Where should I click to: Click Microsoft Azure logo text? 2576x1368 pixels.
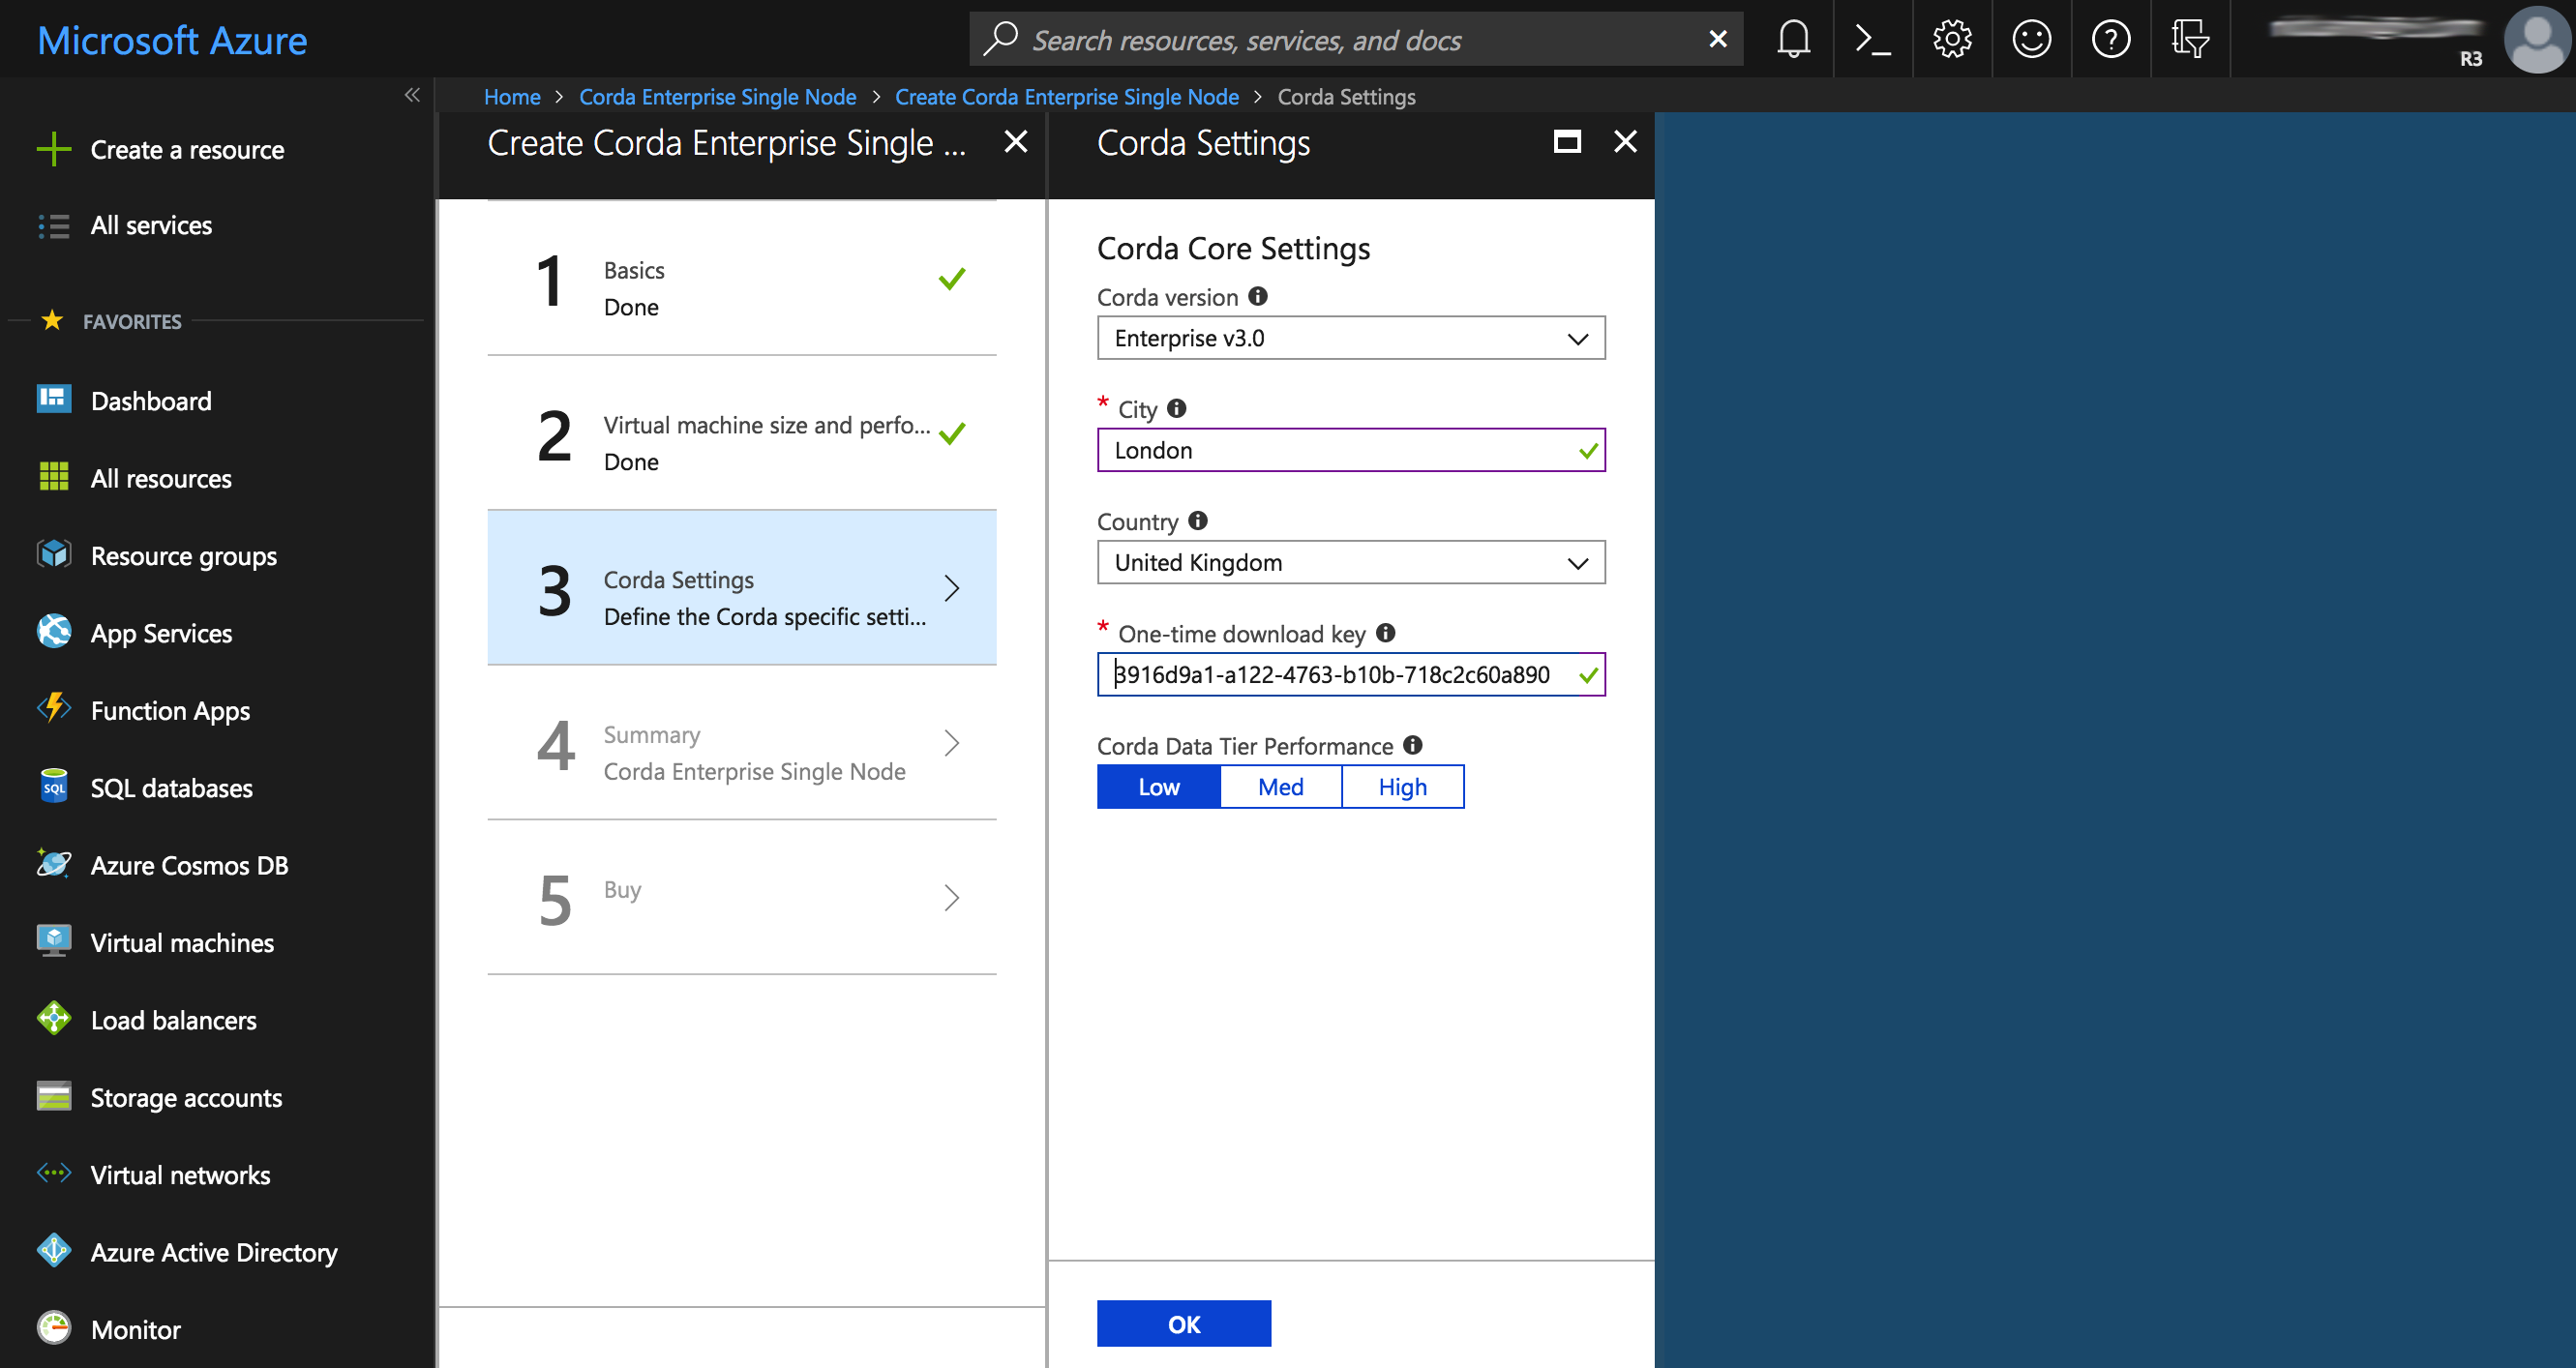pyautogui.click(x=172, y=41)
